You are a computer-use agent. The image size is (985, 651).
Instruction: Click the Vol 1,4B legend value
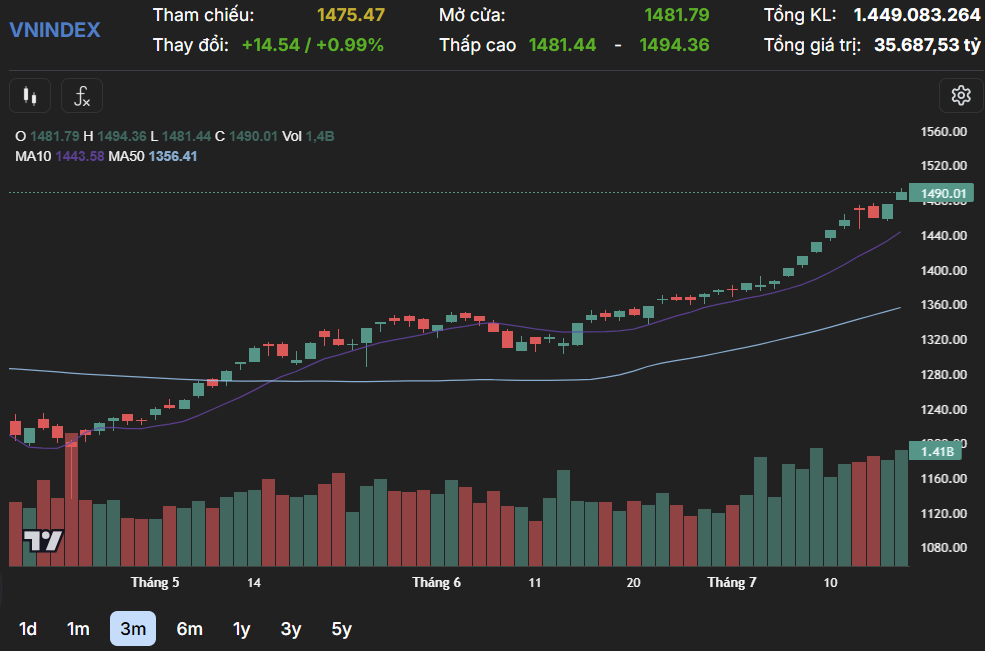[322, 136]
